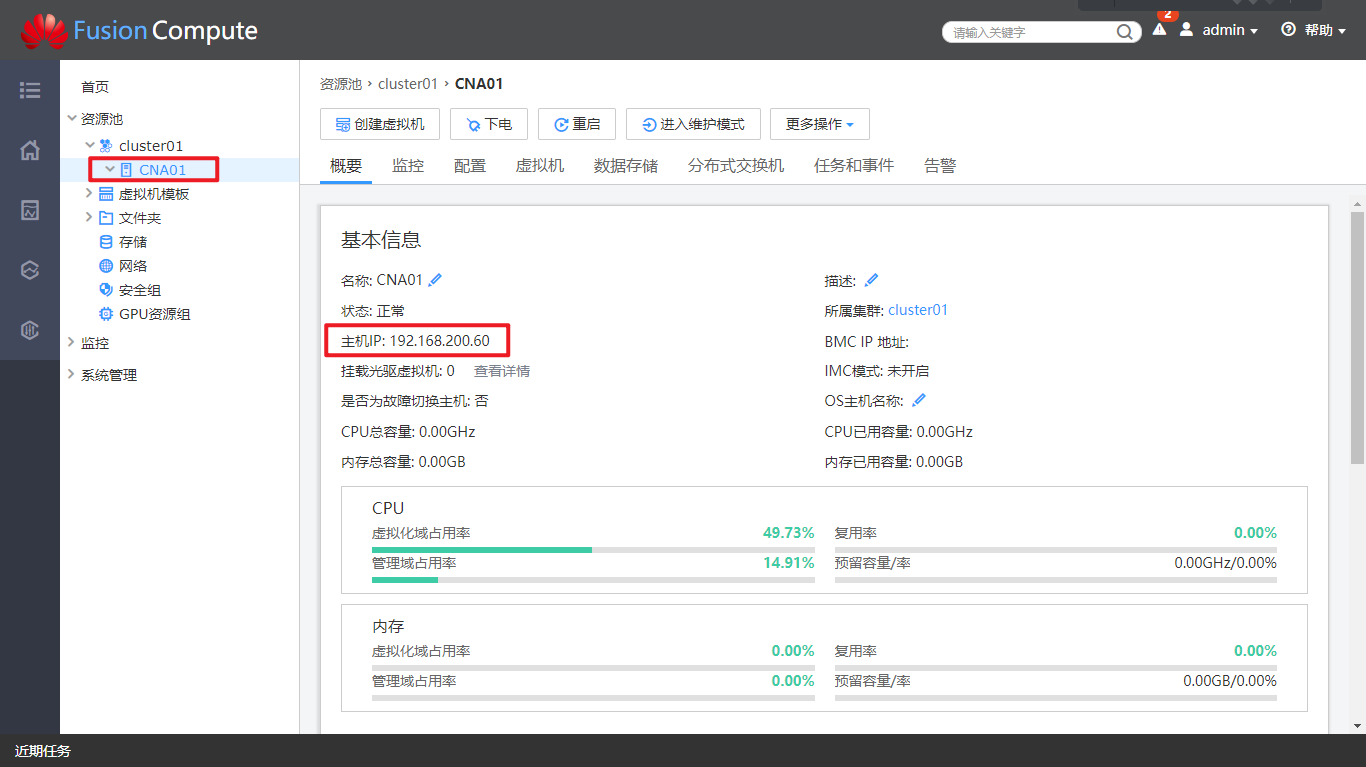Click the network globe icon in tree
The image size is (1366, 767).
click(106, 266)
